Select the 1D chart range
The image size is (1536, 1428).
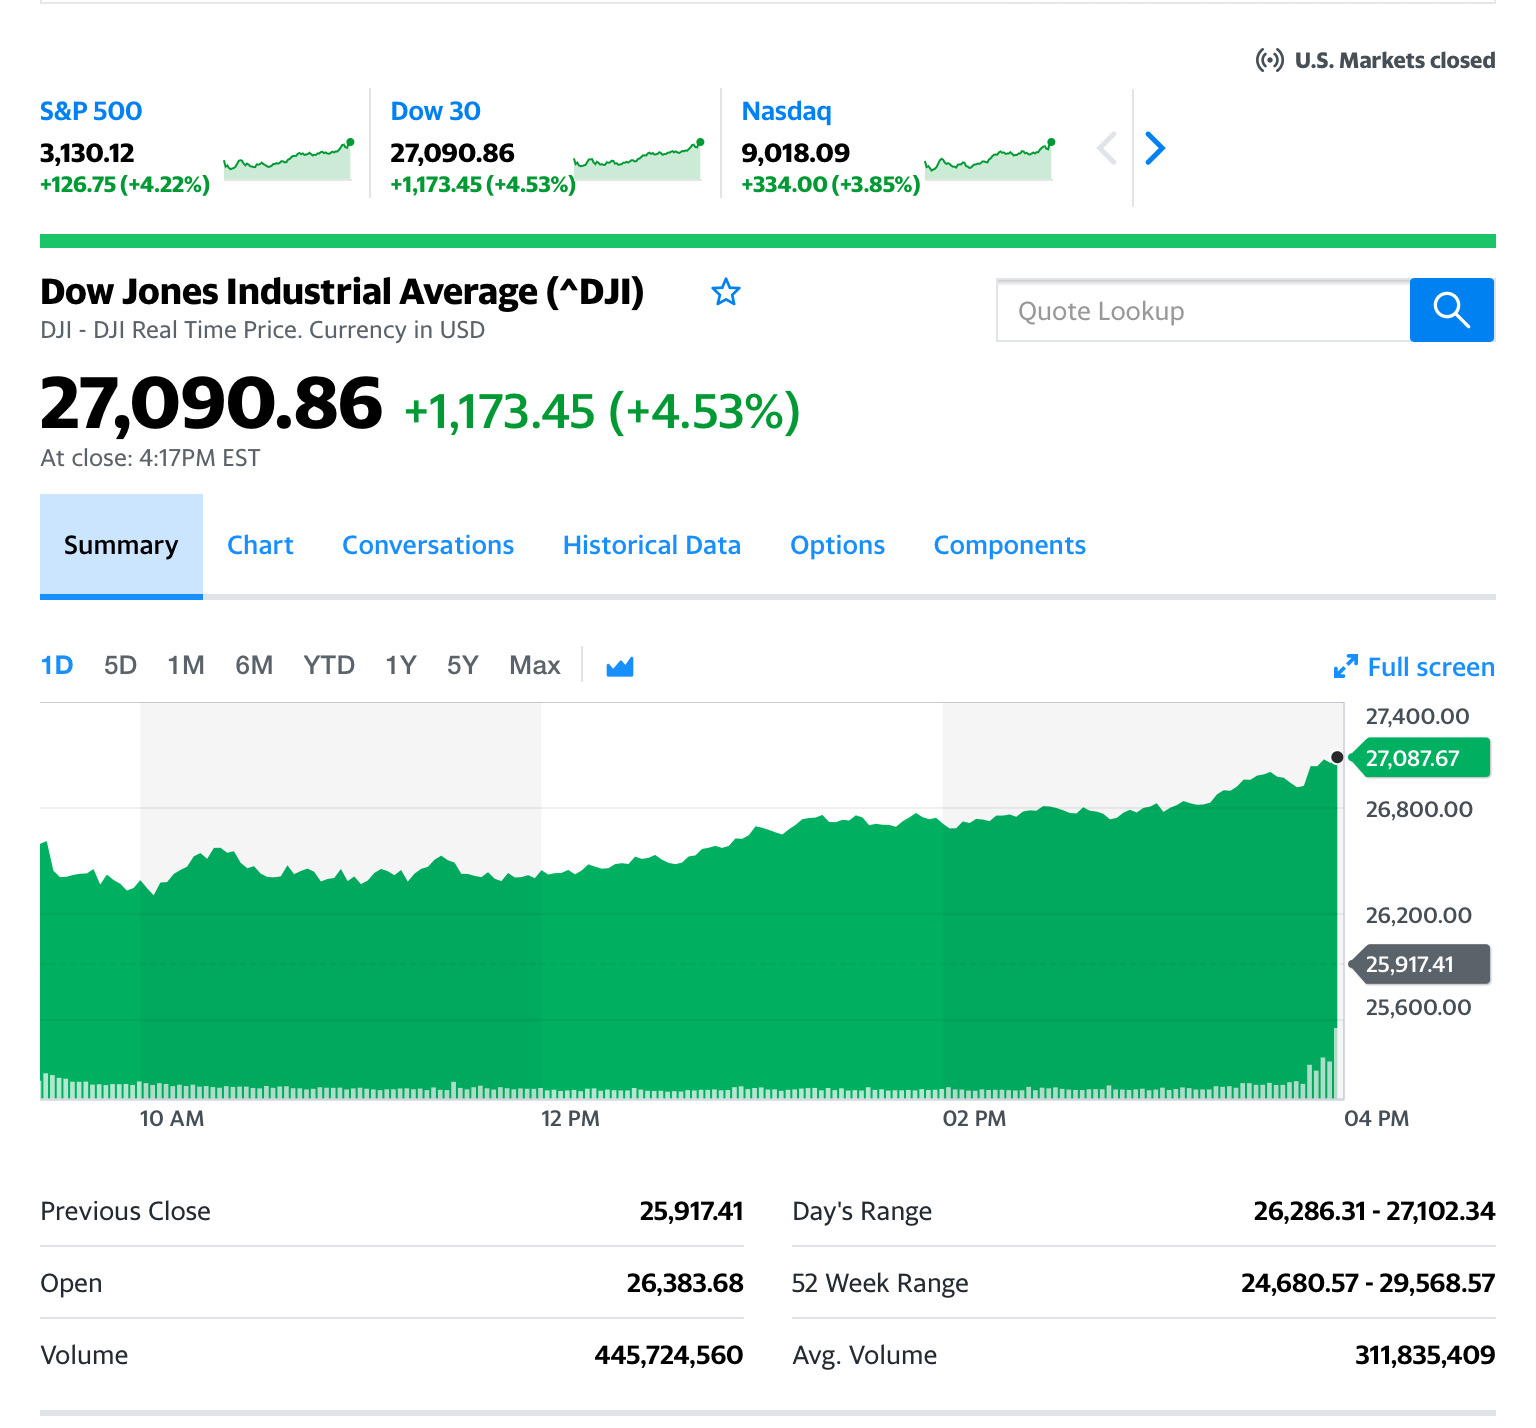pyautogui.click(x=57, y=666)
